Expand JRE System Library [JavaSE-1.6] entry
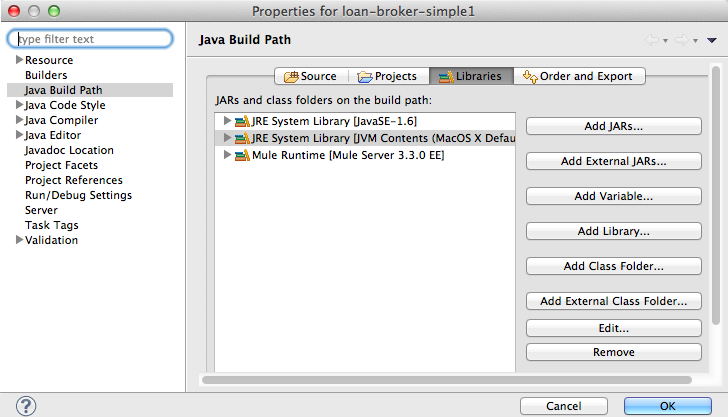The image size is (728, 417). click(227, 121)
